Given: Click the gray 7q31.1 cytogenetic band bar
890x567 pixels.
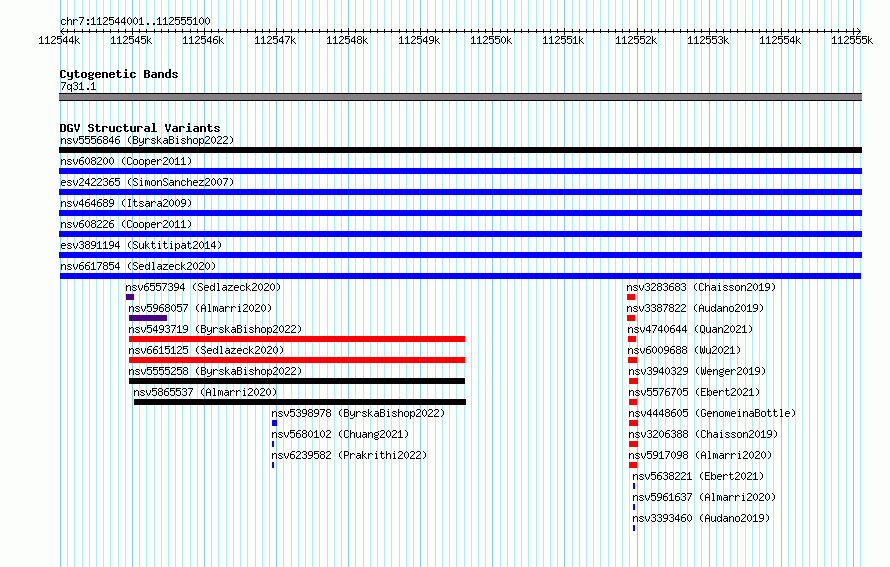Looking at the screenshot, I should pos(460,97).
